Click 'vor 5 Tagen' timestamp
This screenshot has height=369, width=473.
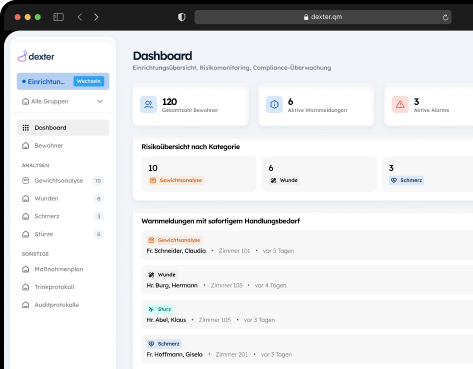[x=279, y=251]
